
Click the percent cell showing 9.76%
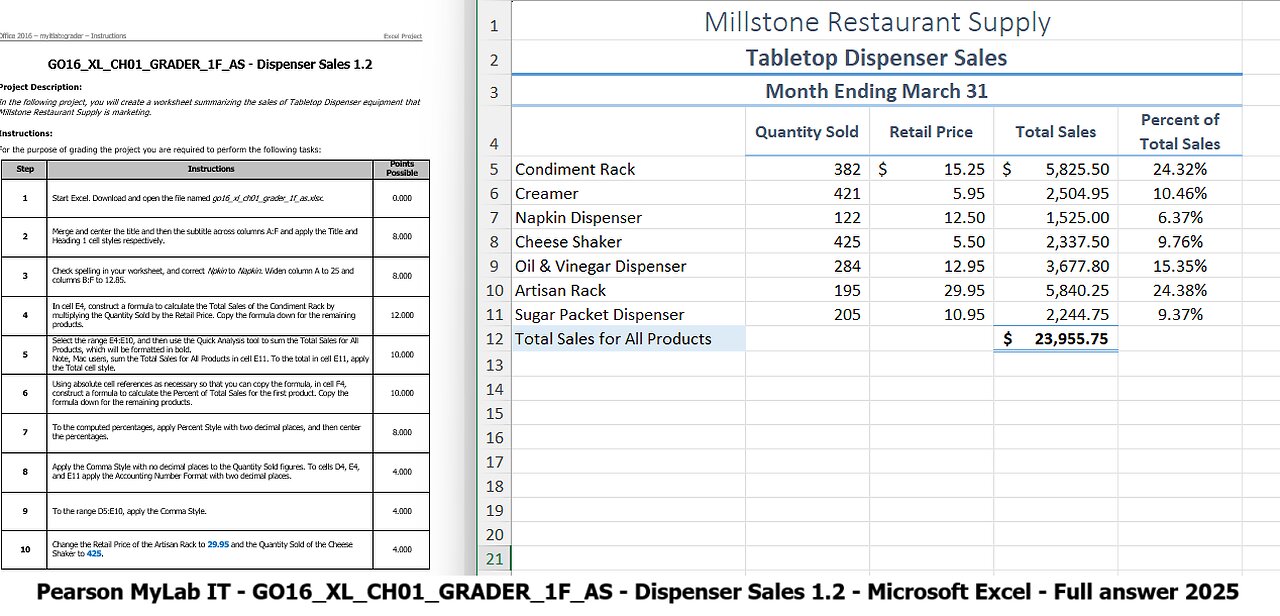[1180, 241]
